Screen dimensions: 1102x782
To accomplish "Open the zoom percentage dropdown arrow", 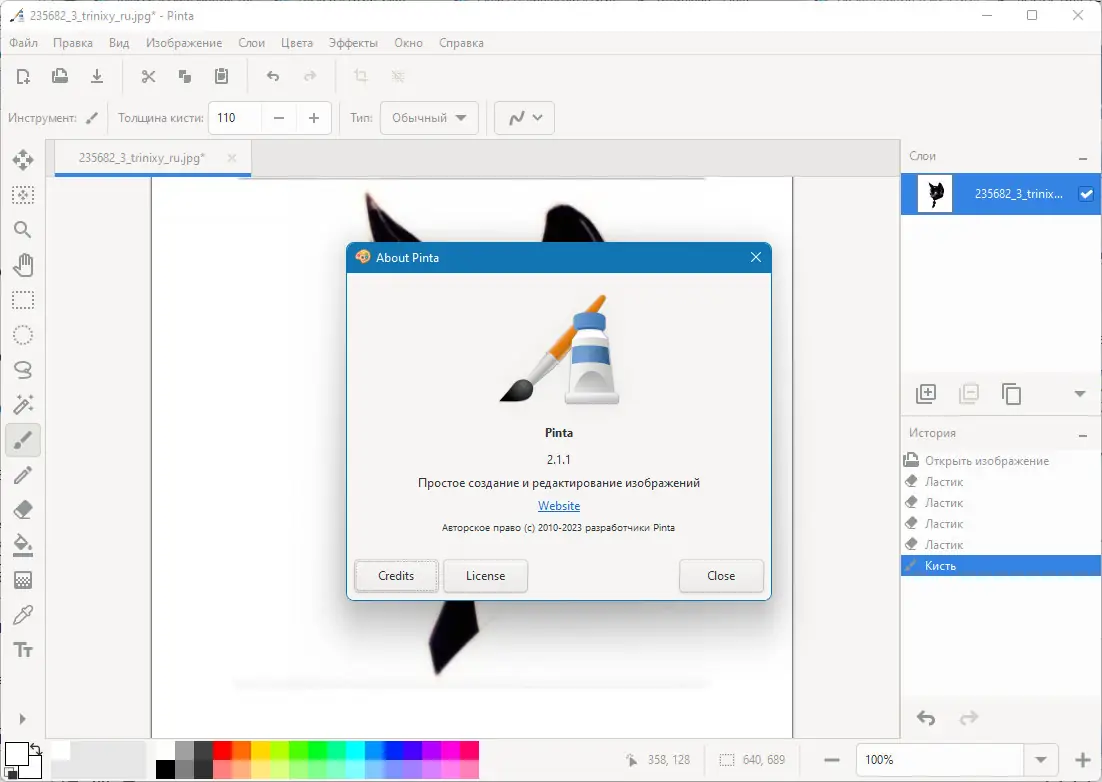I will click(1041, 760).
